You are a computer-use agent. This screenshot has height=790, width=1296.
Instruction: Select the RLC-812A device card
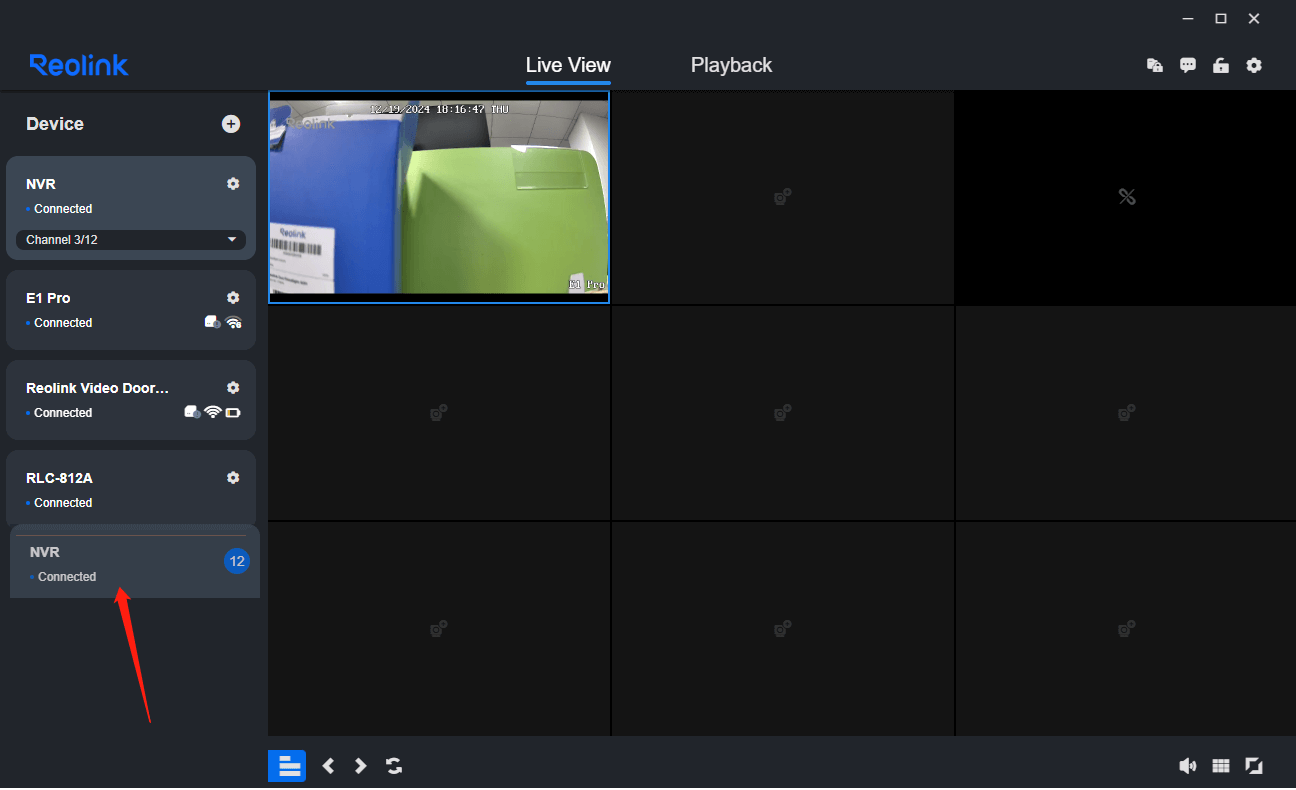[x=131, y=487]
